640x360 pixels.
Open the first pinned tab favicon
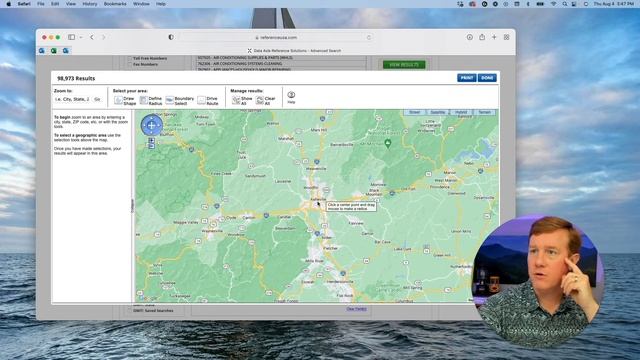click(42, 51)
